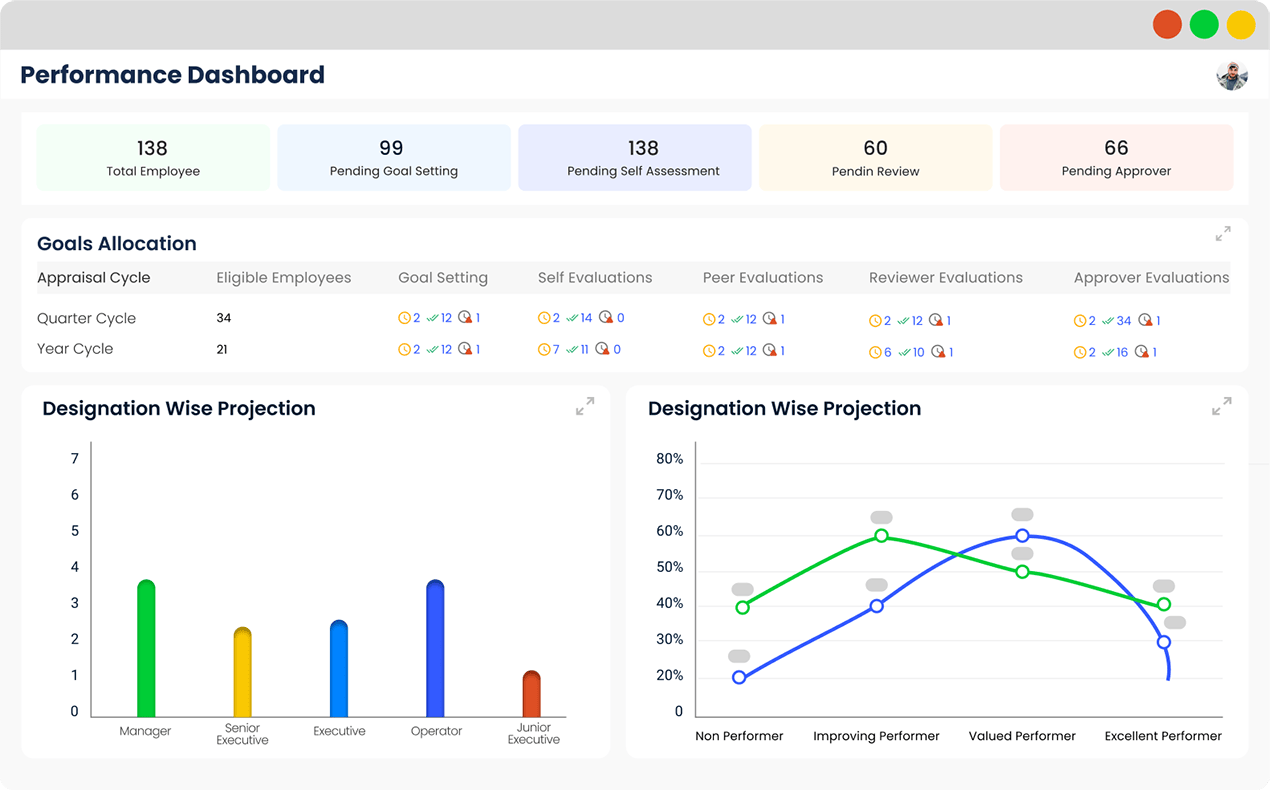Click pending clock icon in Year Cycle Reviewer Evaluations
The height and width of the screenshot is (790, 1270).
pos(875,352)
